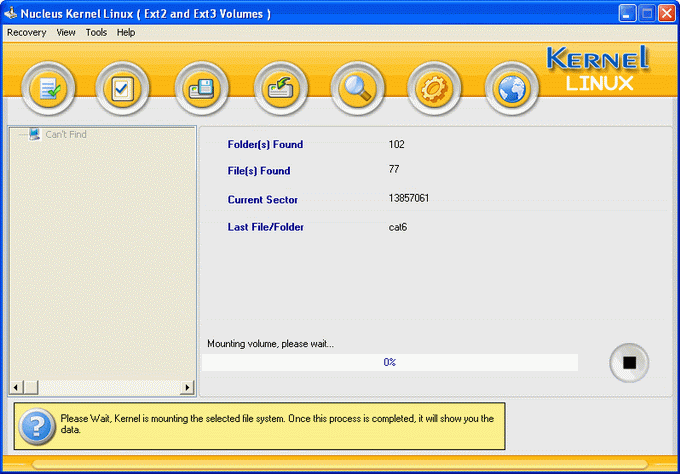Viewport: 680px width, 474px height.
Task: Open the Help menu
Action: pos(126,33)
